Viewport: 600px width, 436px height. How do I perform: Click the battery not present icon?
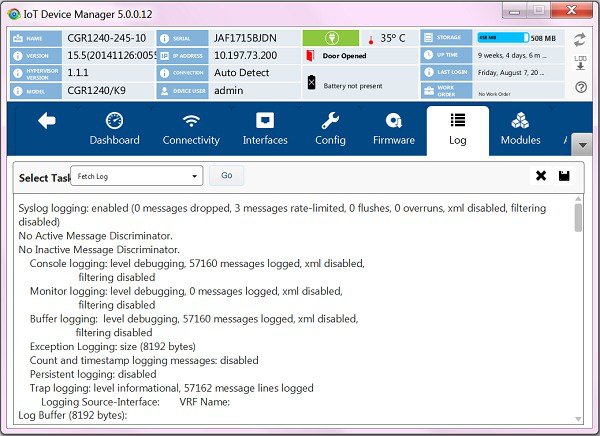(x=311, y=82)
